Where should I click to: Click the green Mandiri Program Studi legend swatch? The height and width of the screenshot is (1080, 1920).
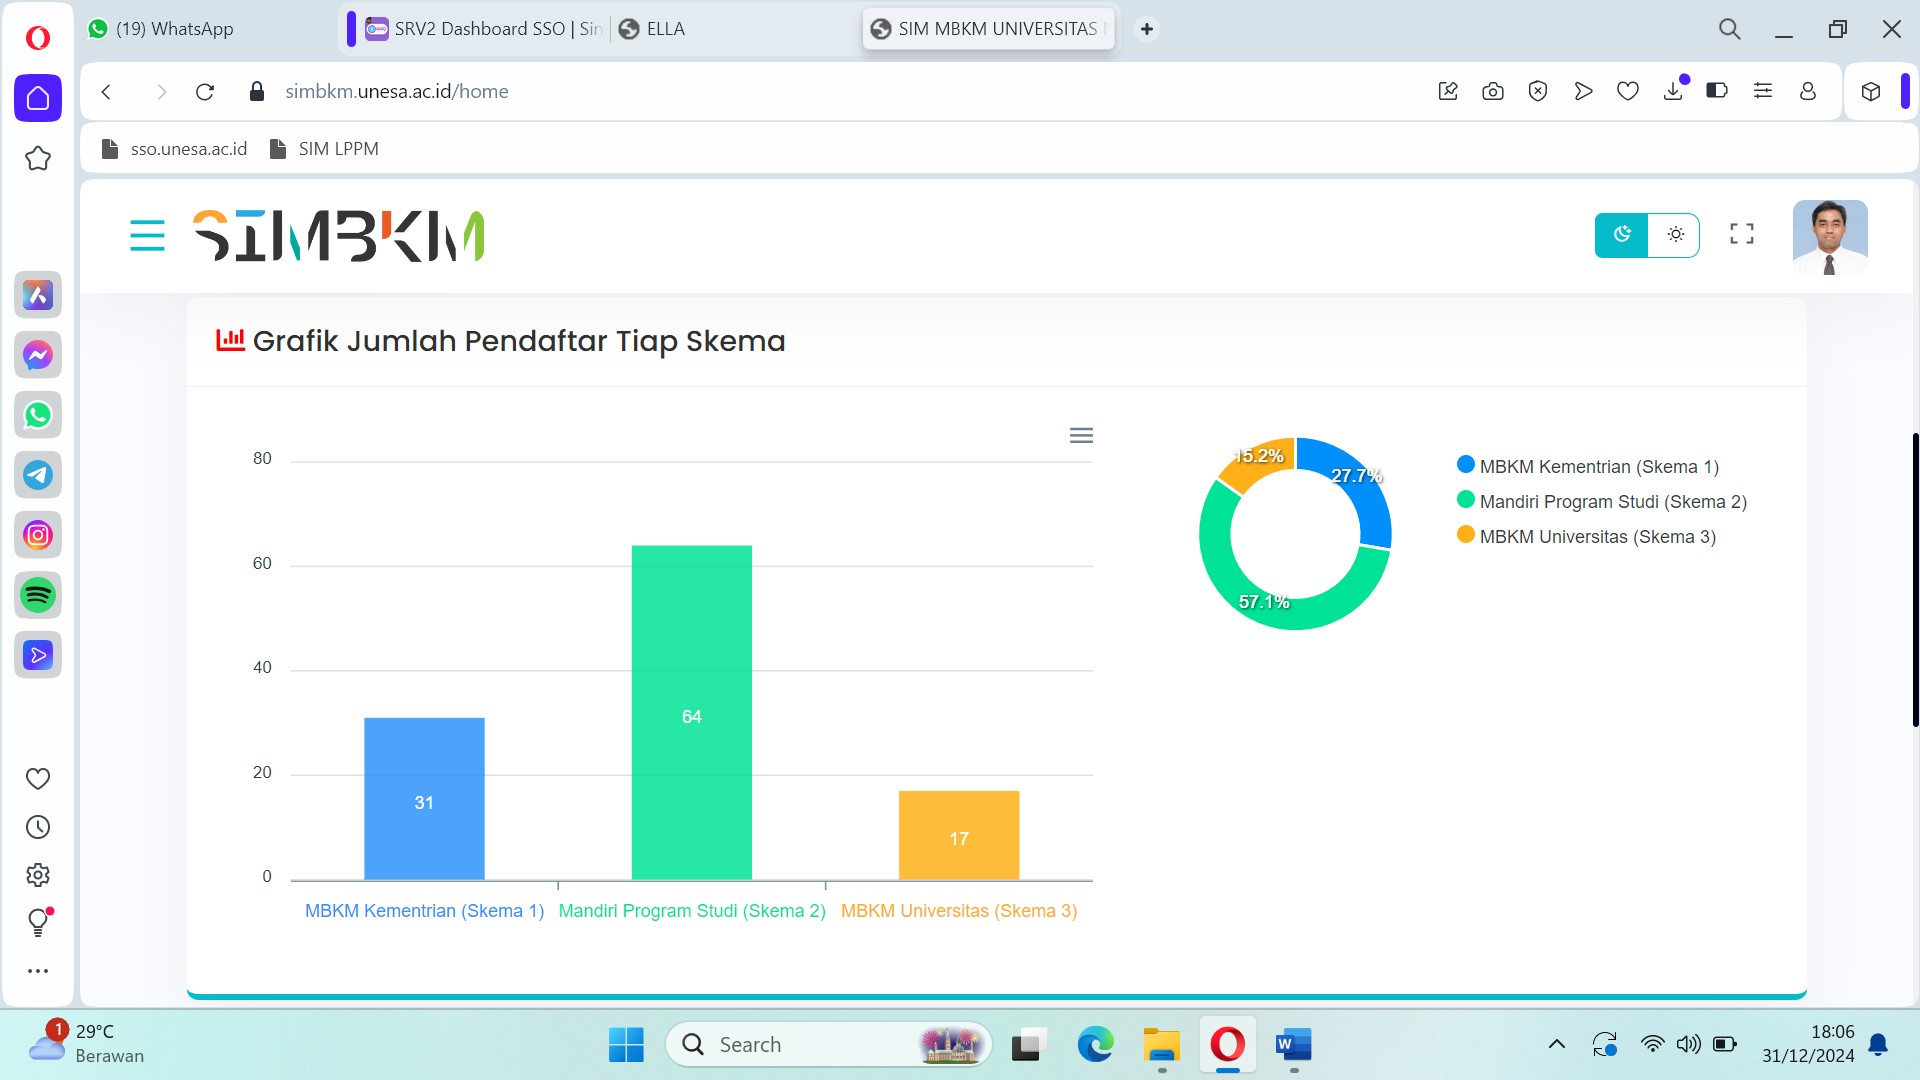coord(1466,500)
